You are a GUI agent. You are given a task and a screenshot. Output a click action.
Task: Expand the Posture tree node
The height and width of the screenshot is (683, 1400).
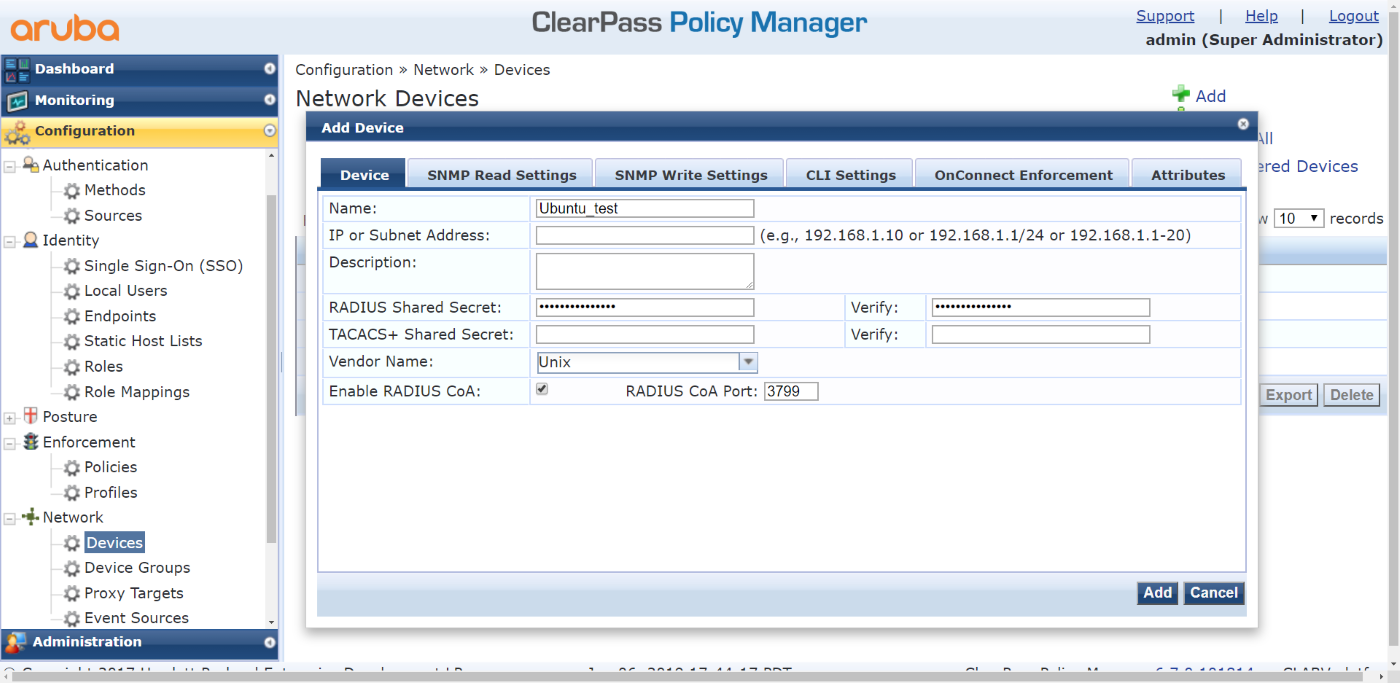[x=10, y=417]
